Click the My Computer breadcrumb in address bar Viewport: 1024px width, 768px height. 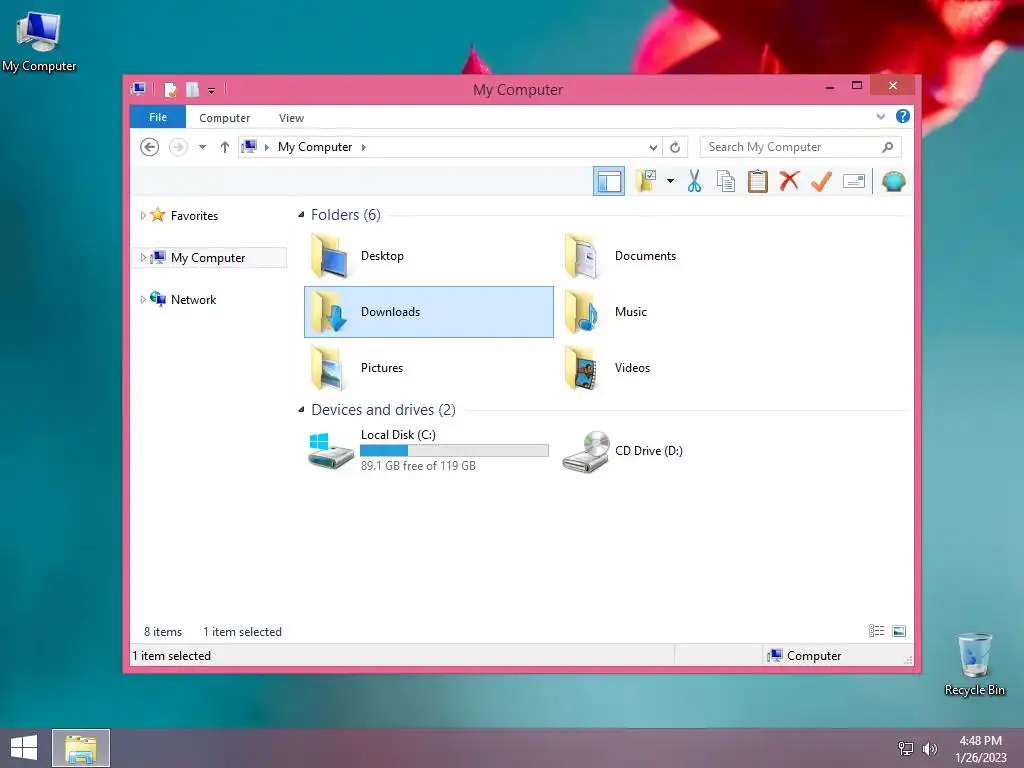pyautogui.click(x=315, y=147)
